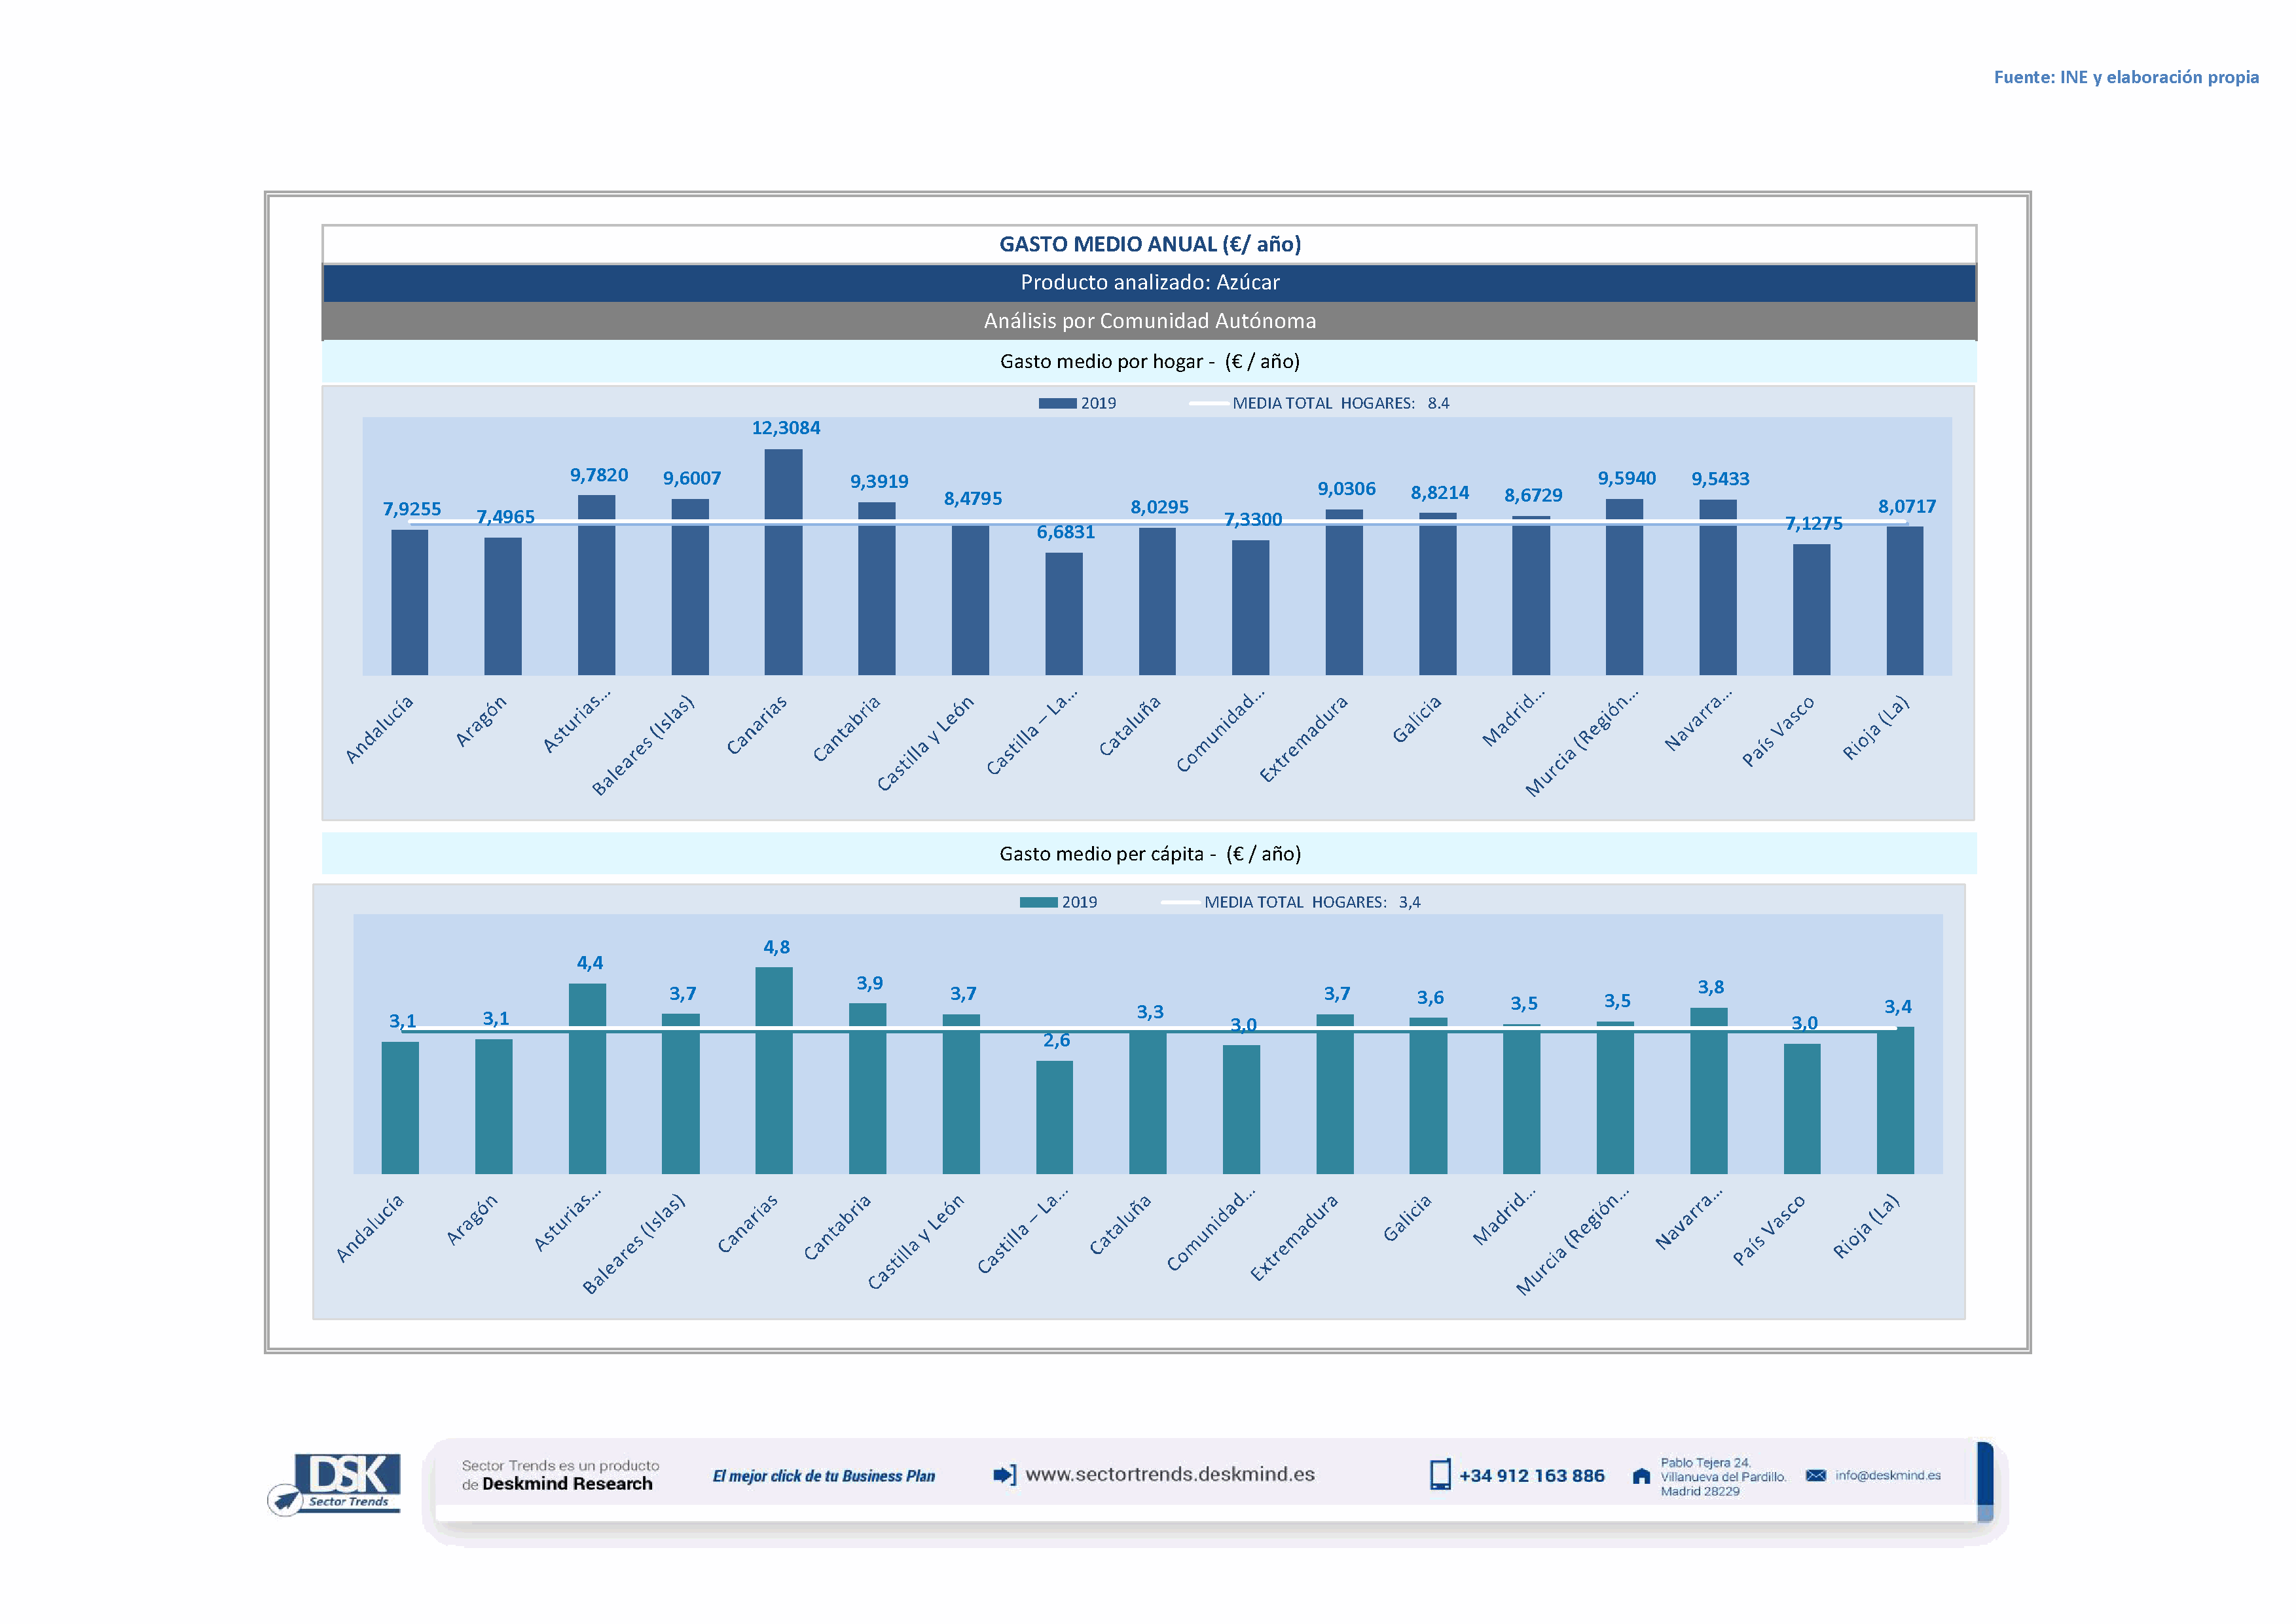The image size is (2296, 1624).
Task: Click the envelope email icon in footer
Action: [1816, 1475]
